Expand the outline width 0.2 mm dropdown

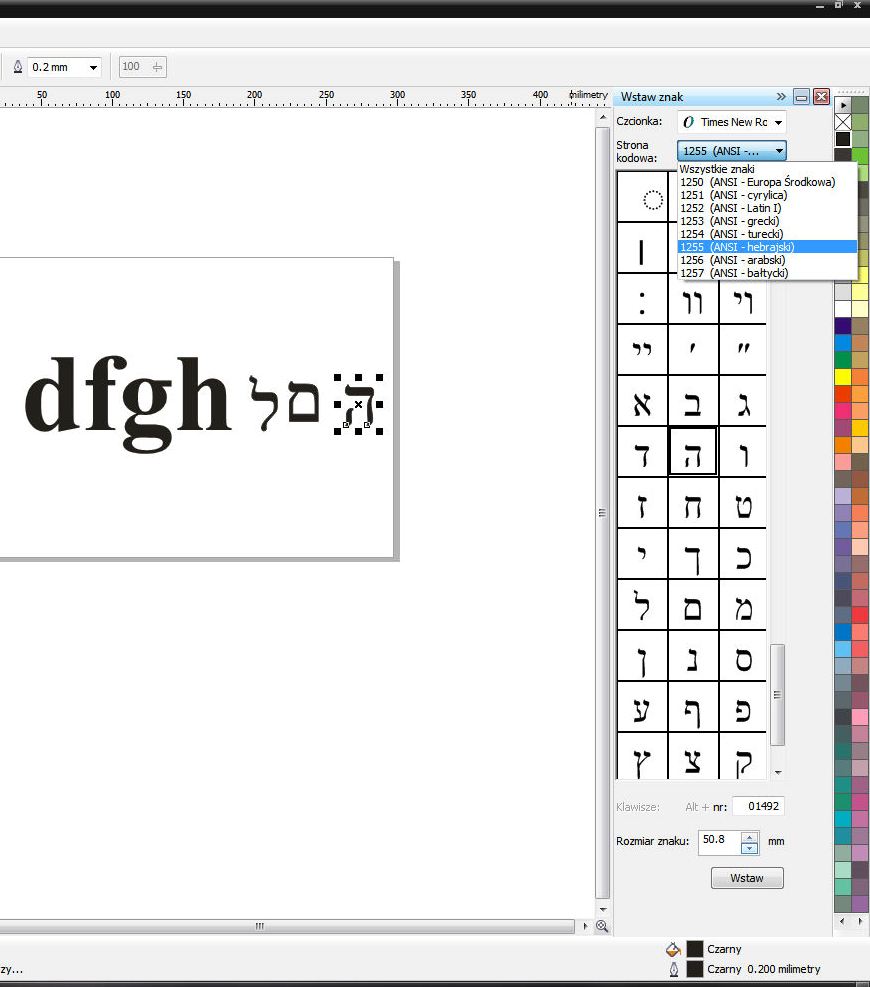click(x=94, y=68)
